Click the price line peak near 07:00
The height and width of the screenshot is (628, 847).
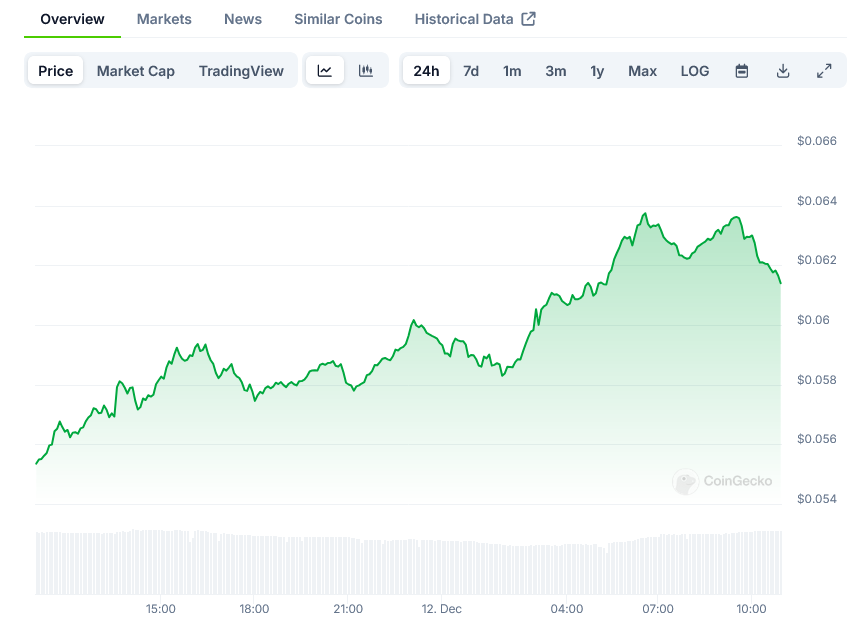tap(645, 214)
